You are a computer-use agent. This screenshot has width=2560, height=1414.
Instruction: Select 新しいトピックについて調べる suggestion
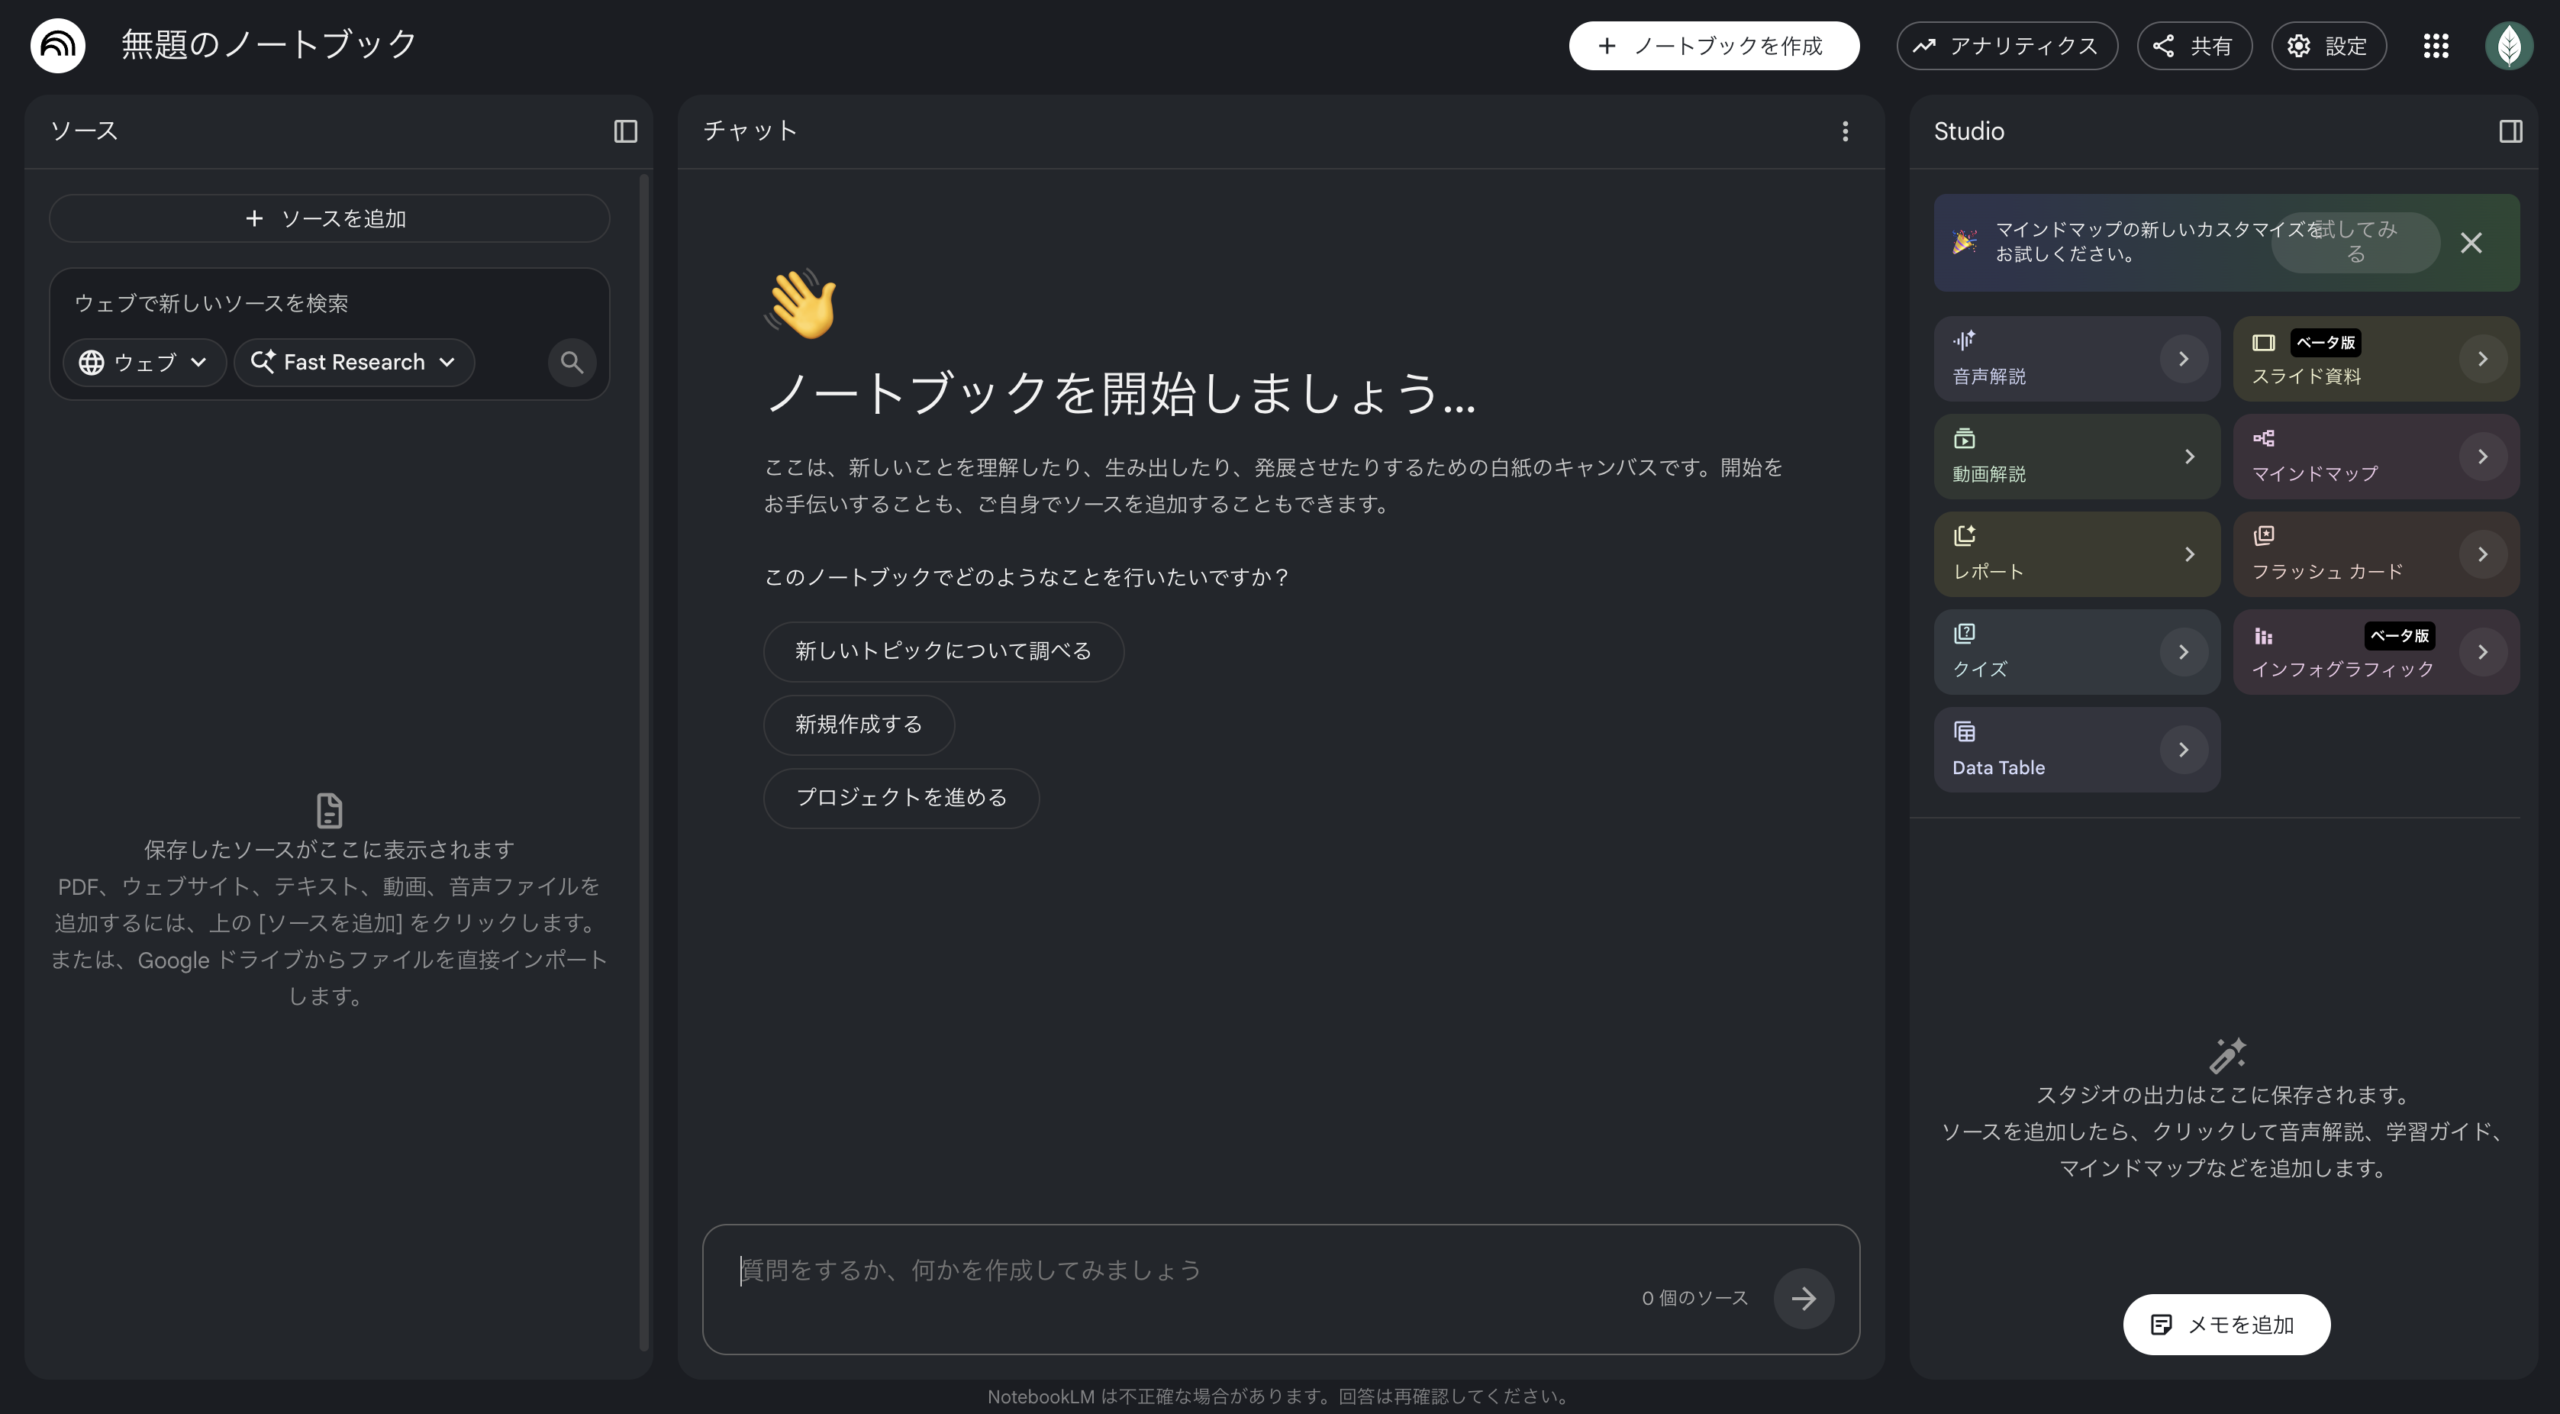tap(943, 651)
